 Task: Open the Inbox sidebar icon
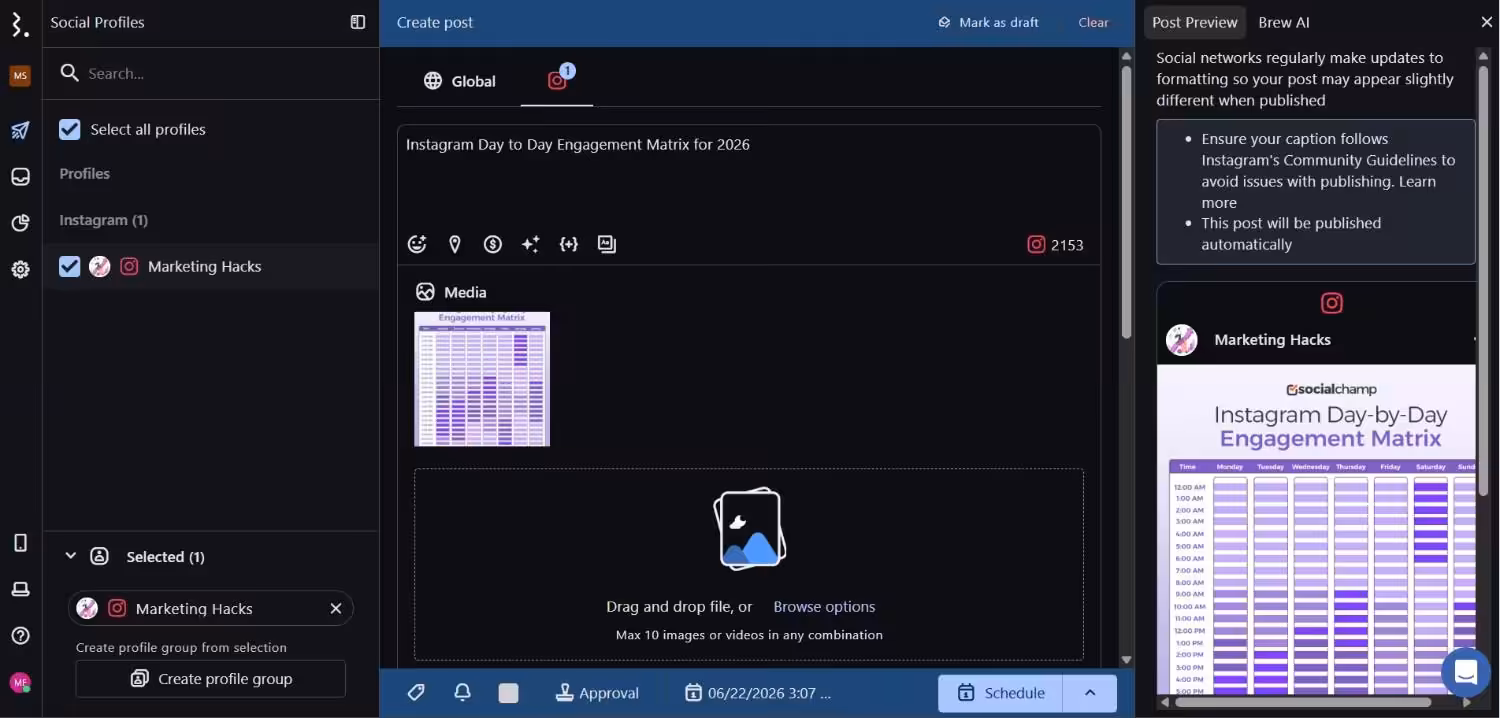click(x=20, y=177)
